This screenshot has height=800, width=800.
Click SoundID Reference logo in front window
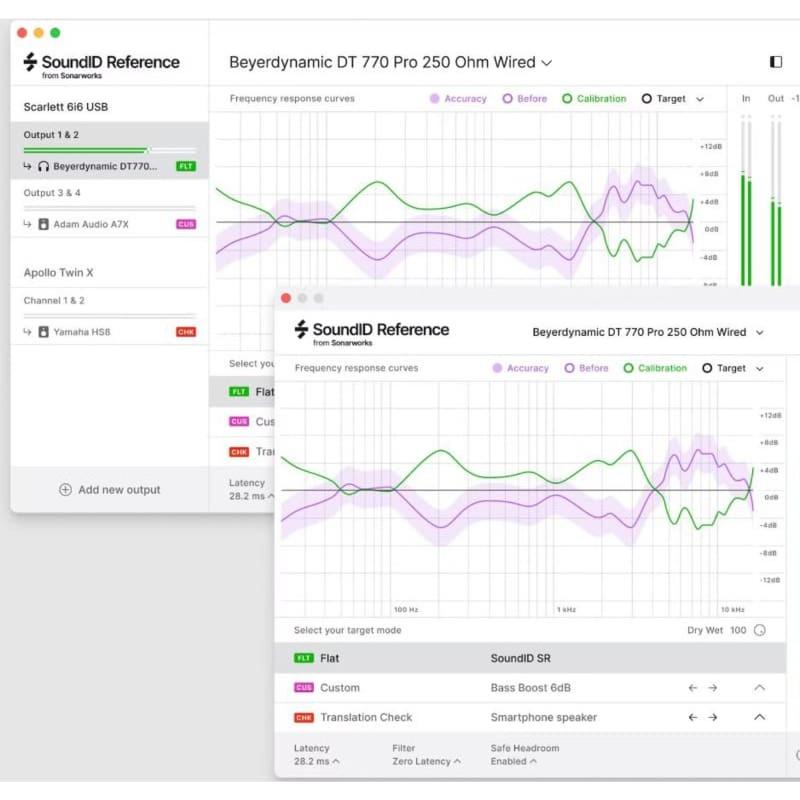(x=372, y=333)
